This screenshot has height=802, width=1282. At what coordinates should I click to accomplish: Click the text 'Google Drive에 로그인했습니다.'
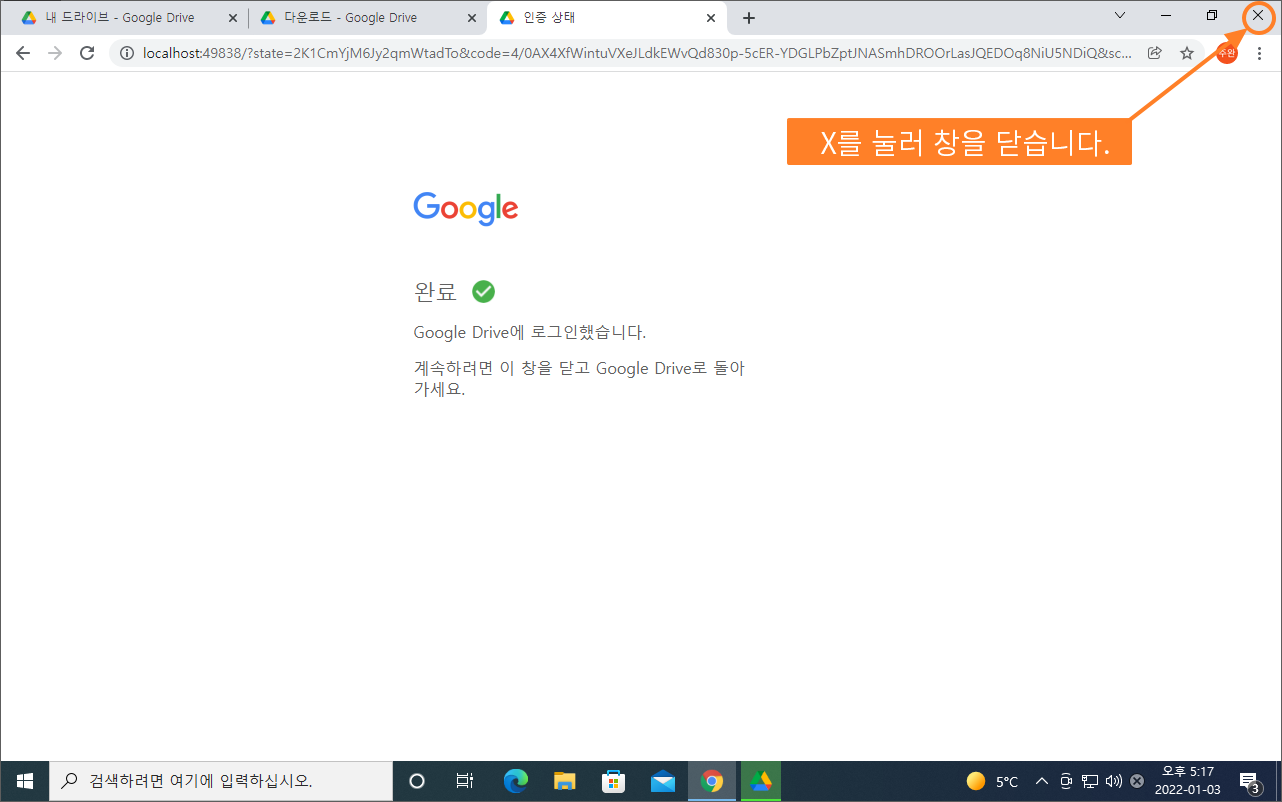[x=530, y=333]
